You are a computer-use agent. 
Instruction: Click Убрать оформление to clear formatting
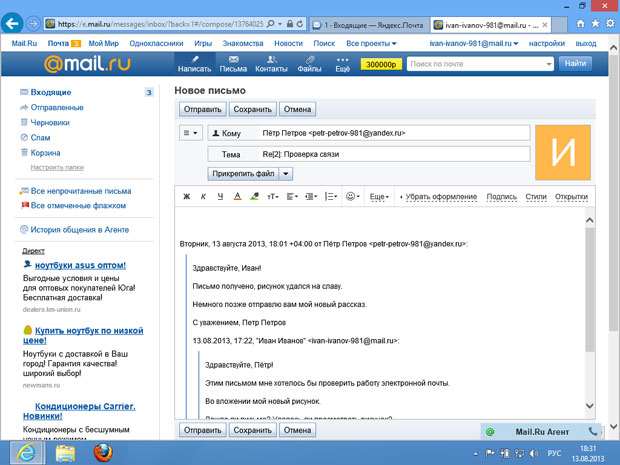tap(441, 197)
